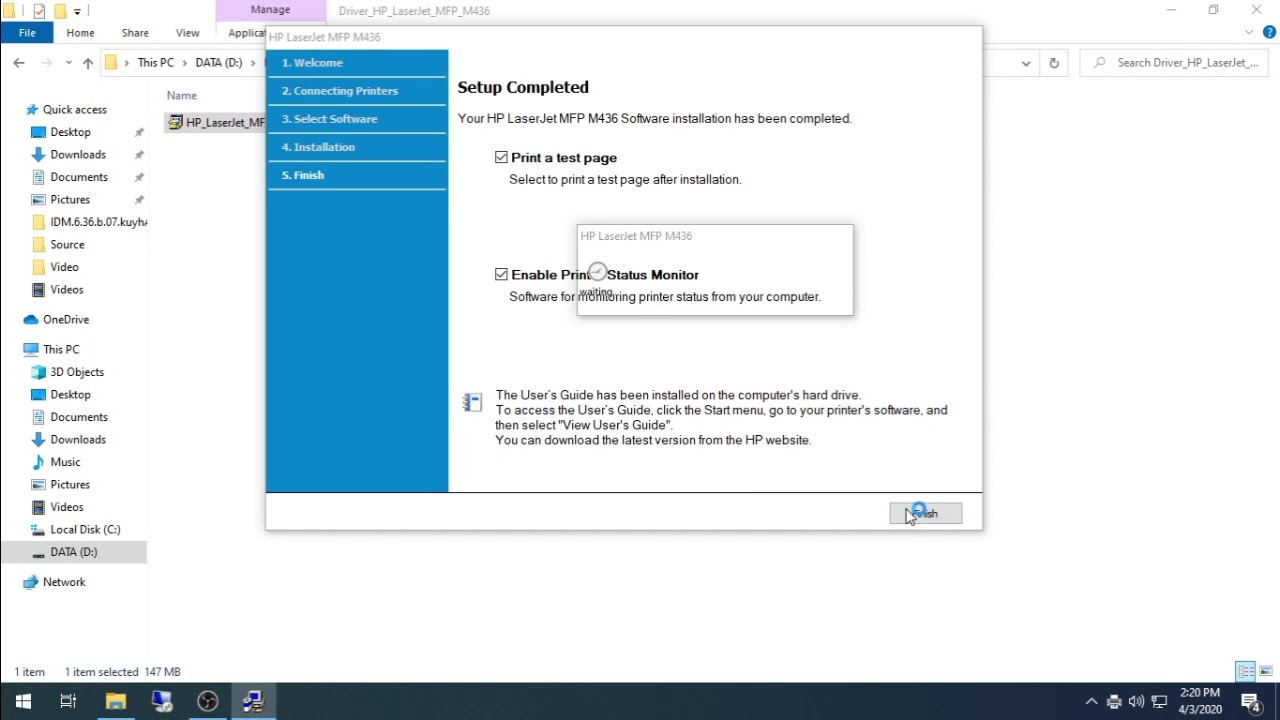Switch to details view layout icon
This screenshot has width=1280, height=720.
1245,672
